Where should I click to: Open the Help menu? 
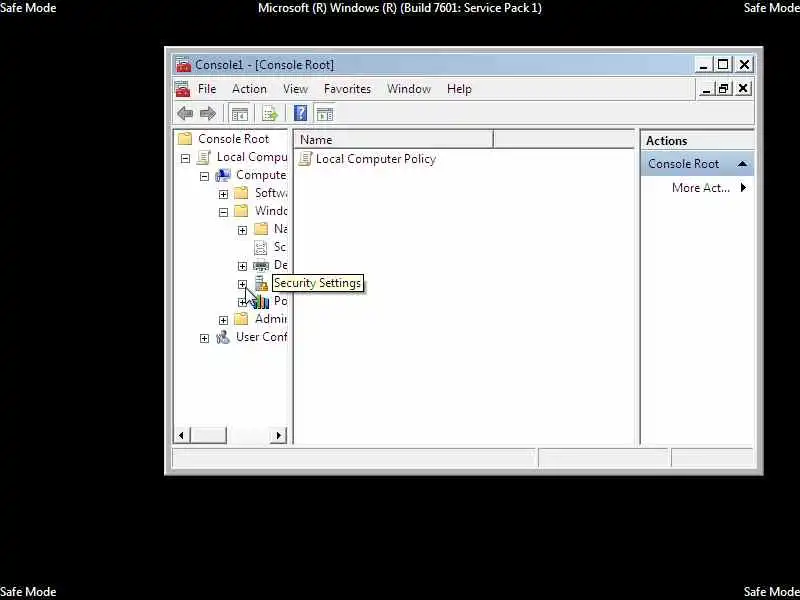(x=459, y=89)
